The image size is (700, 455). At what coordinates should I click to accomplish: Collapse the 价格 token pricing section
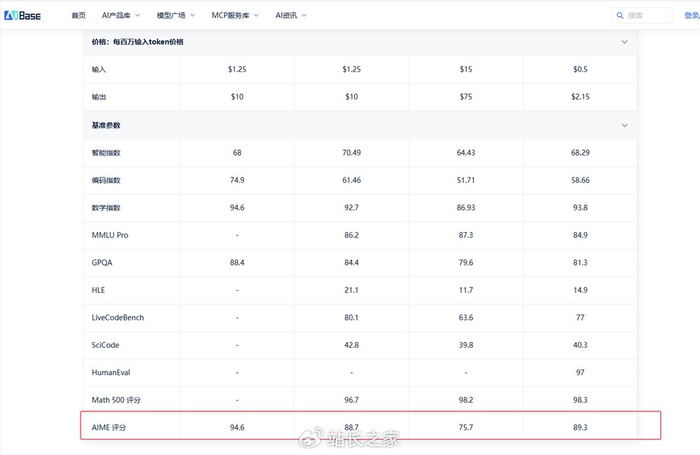tap(625, 42)
